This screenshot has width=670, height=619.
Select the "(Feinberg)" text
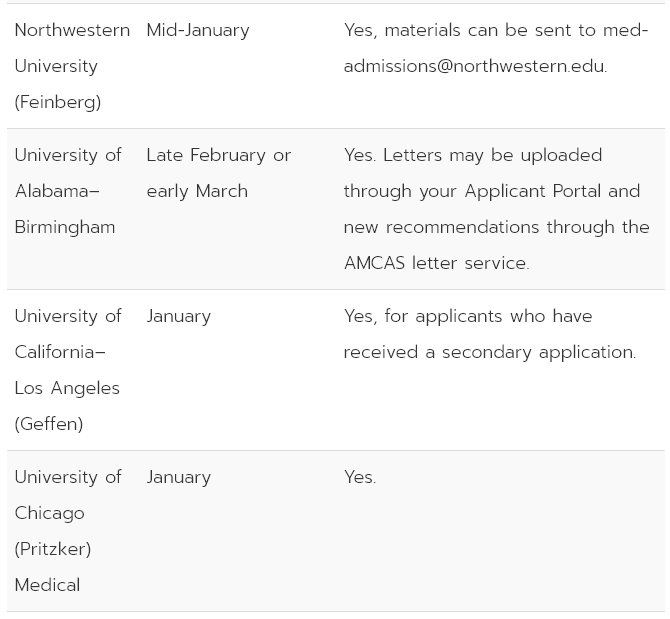58,102
